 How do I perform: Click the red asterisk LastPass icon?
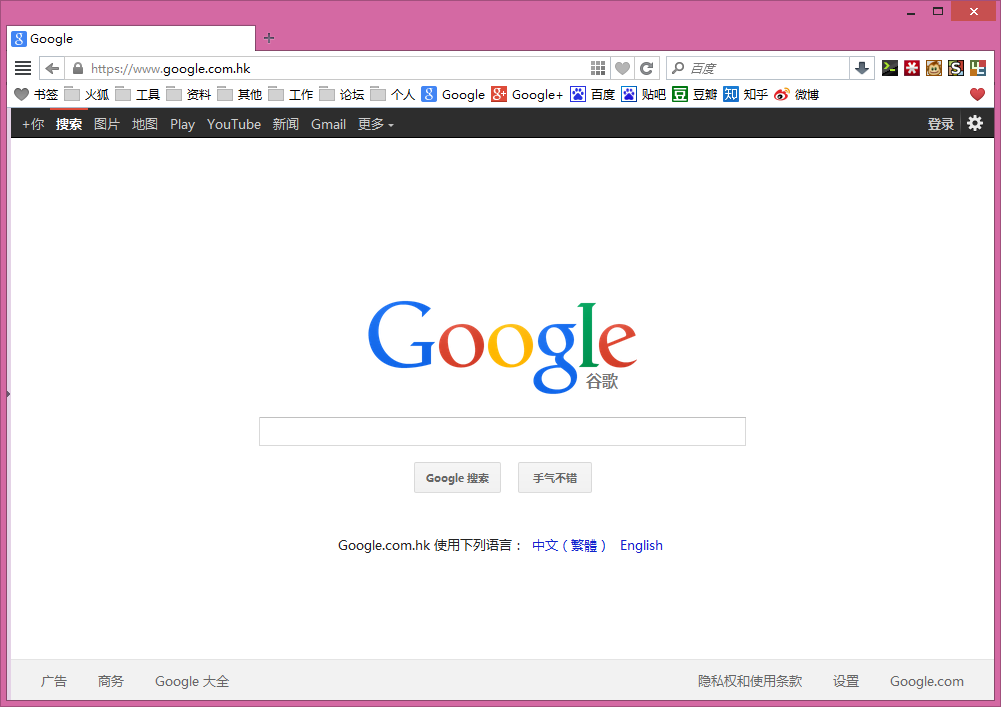912,68
